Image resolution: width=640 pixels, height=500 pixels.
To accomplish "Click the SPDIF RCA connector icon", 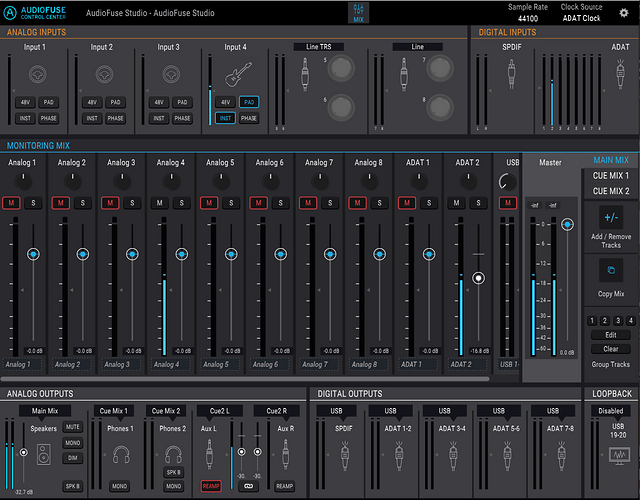I will 511,74.
